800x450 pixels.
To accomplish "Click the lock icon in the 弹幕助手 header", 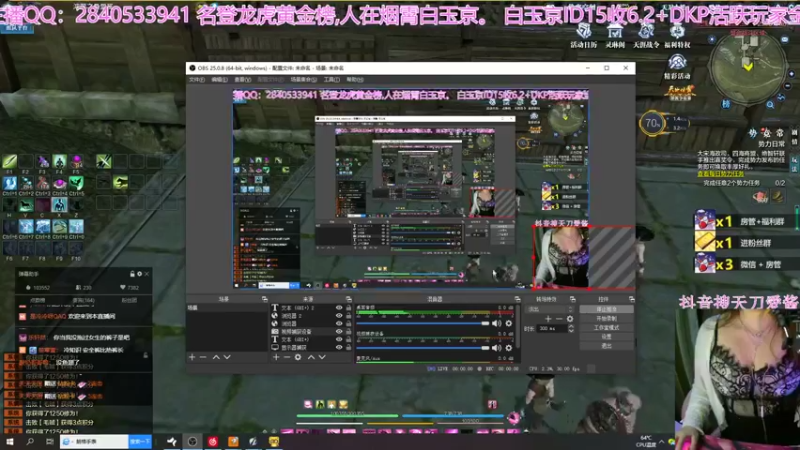I will [x=132, y=274].
